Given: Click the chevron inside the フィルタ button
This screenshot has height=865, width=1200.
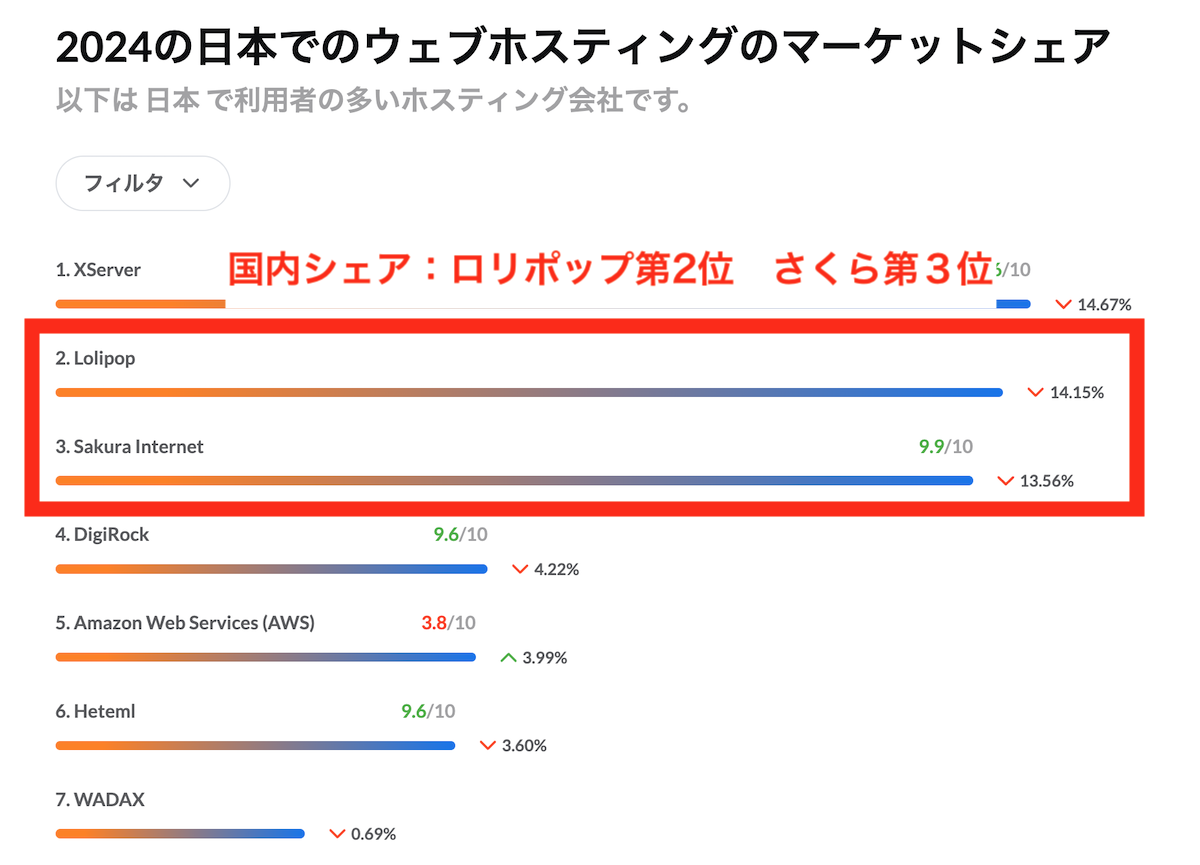Looking at the screenshot, I should click(x=191, y=184).
